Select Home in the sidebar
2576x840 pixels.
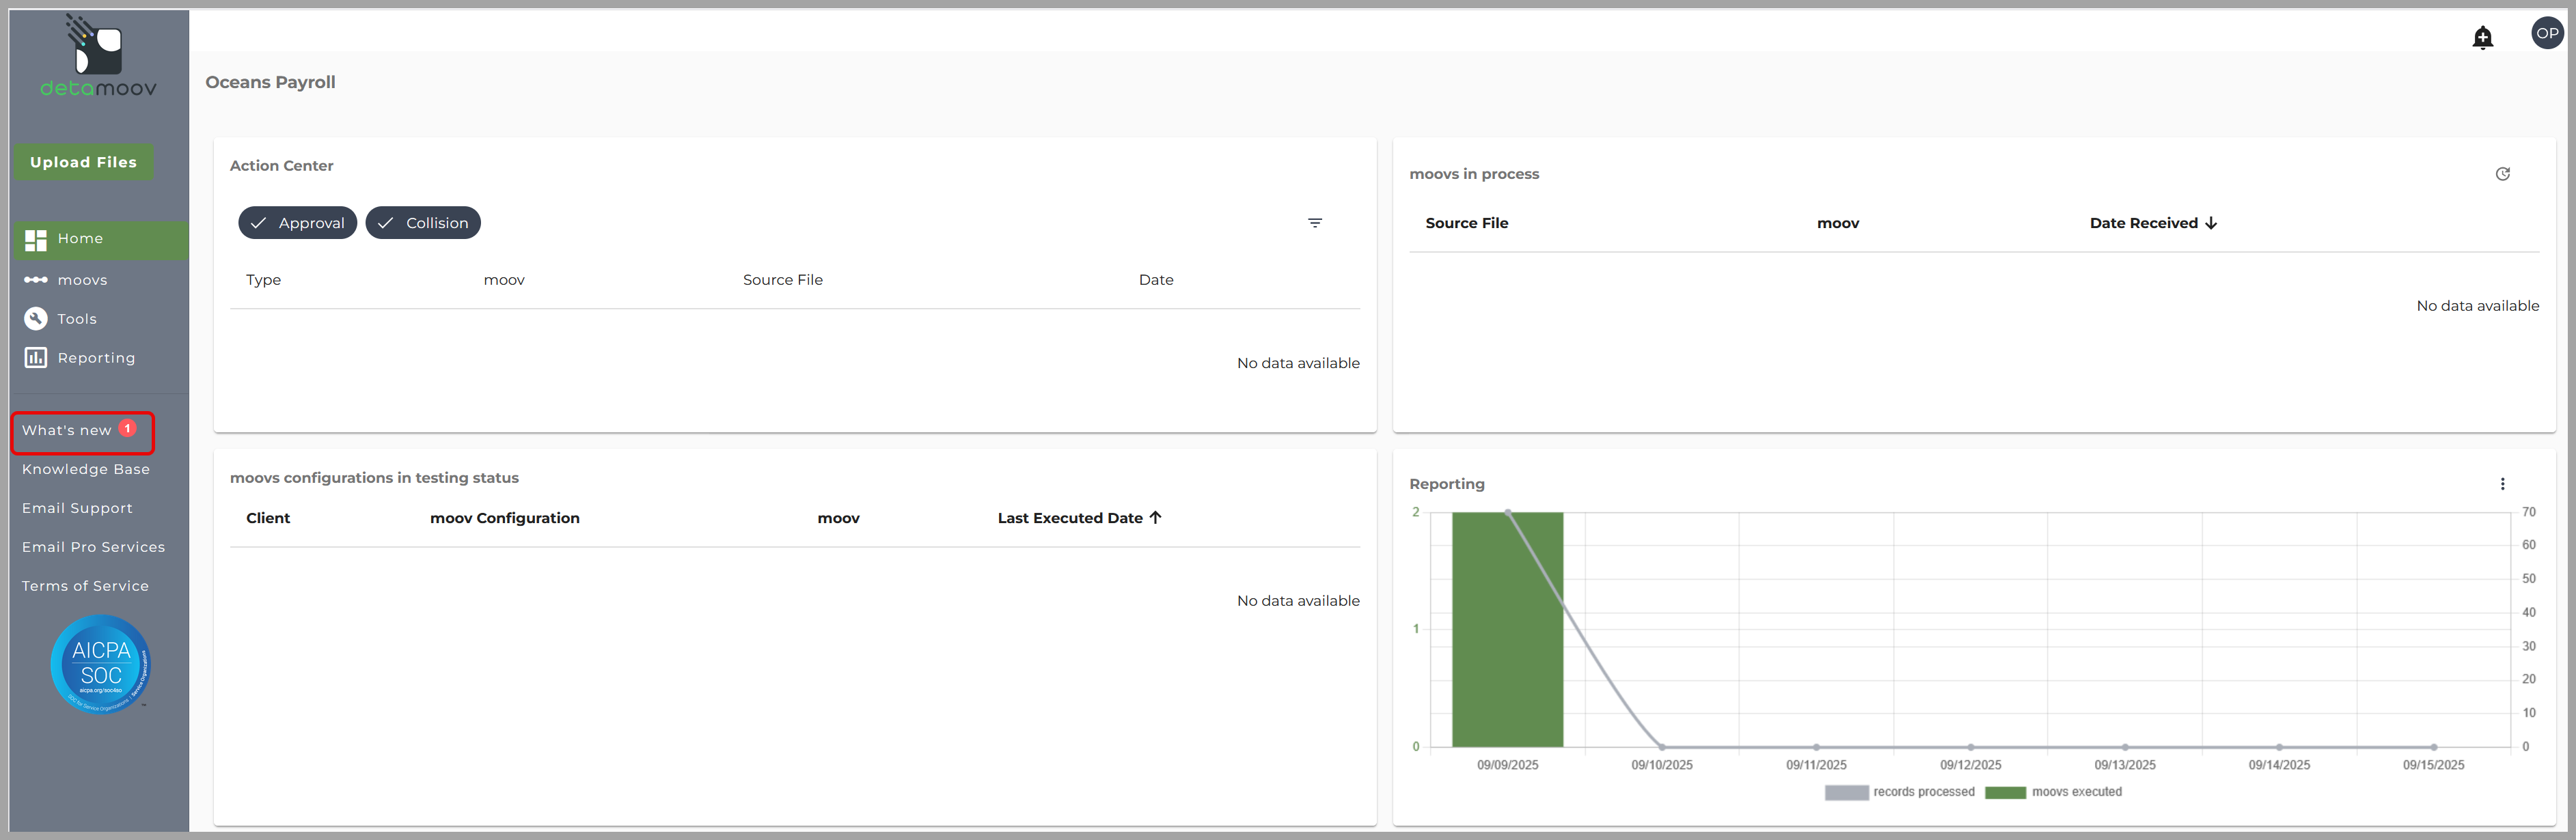[80, 239]
